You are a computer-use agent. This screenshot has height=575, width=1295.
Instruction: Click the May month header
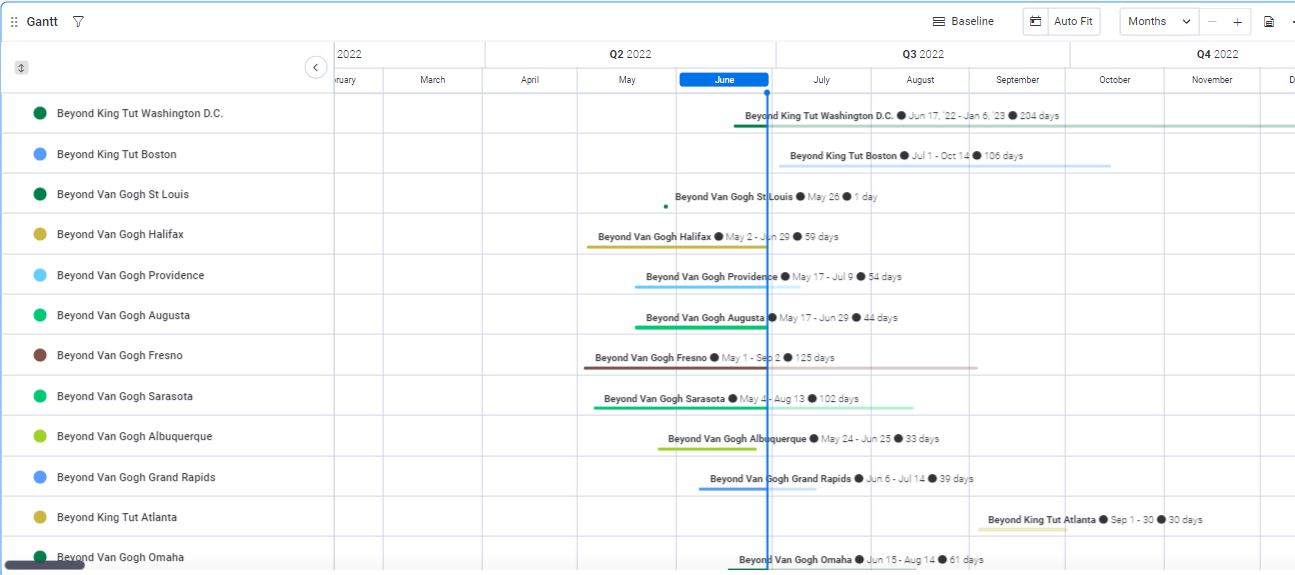point(627,80)
